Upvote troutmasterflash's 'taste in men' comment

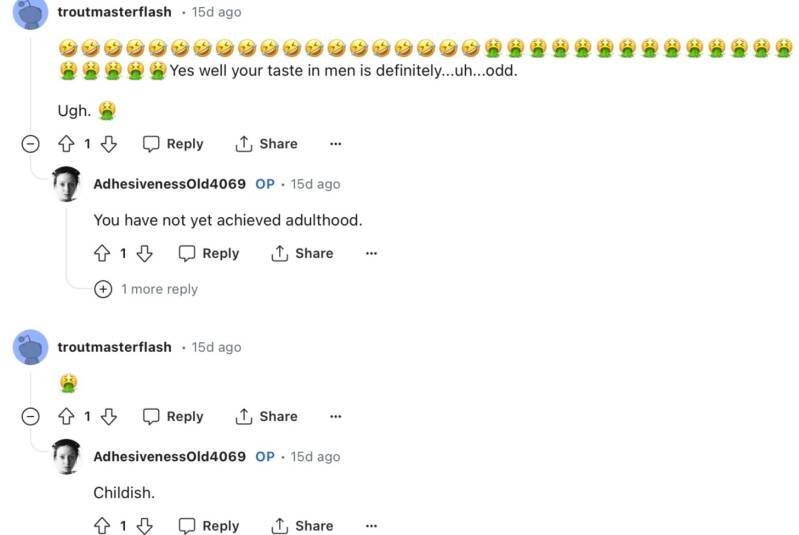(66, 144)
